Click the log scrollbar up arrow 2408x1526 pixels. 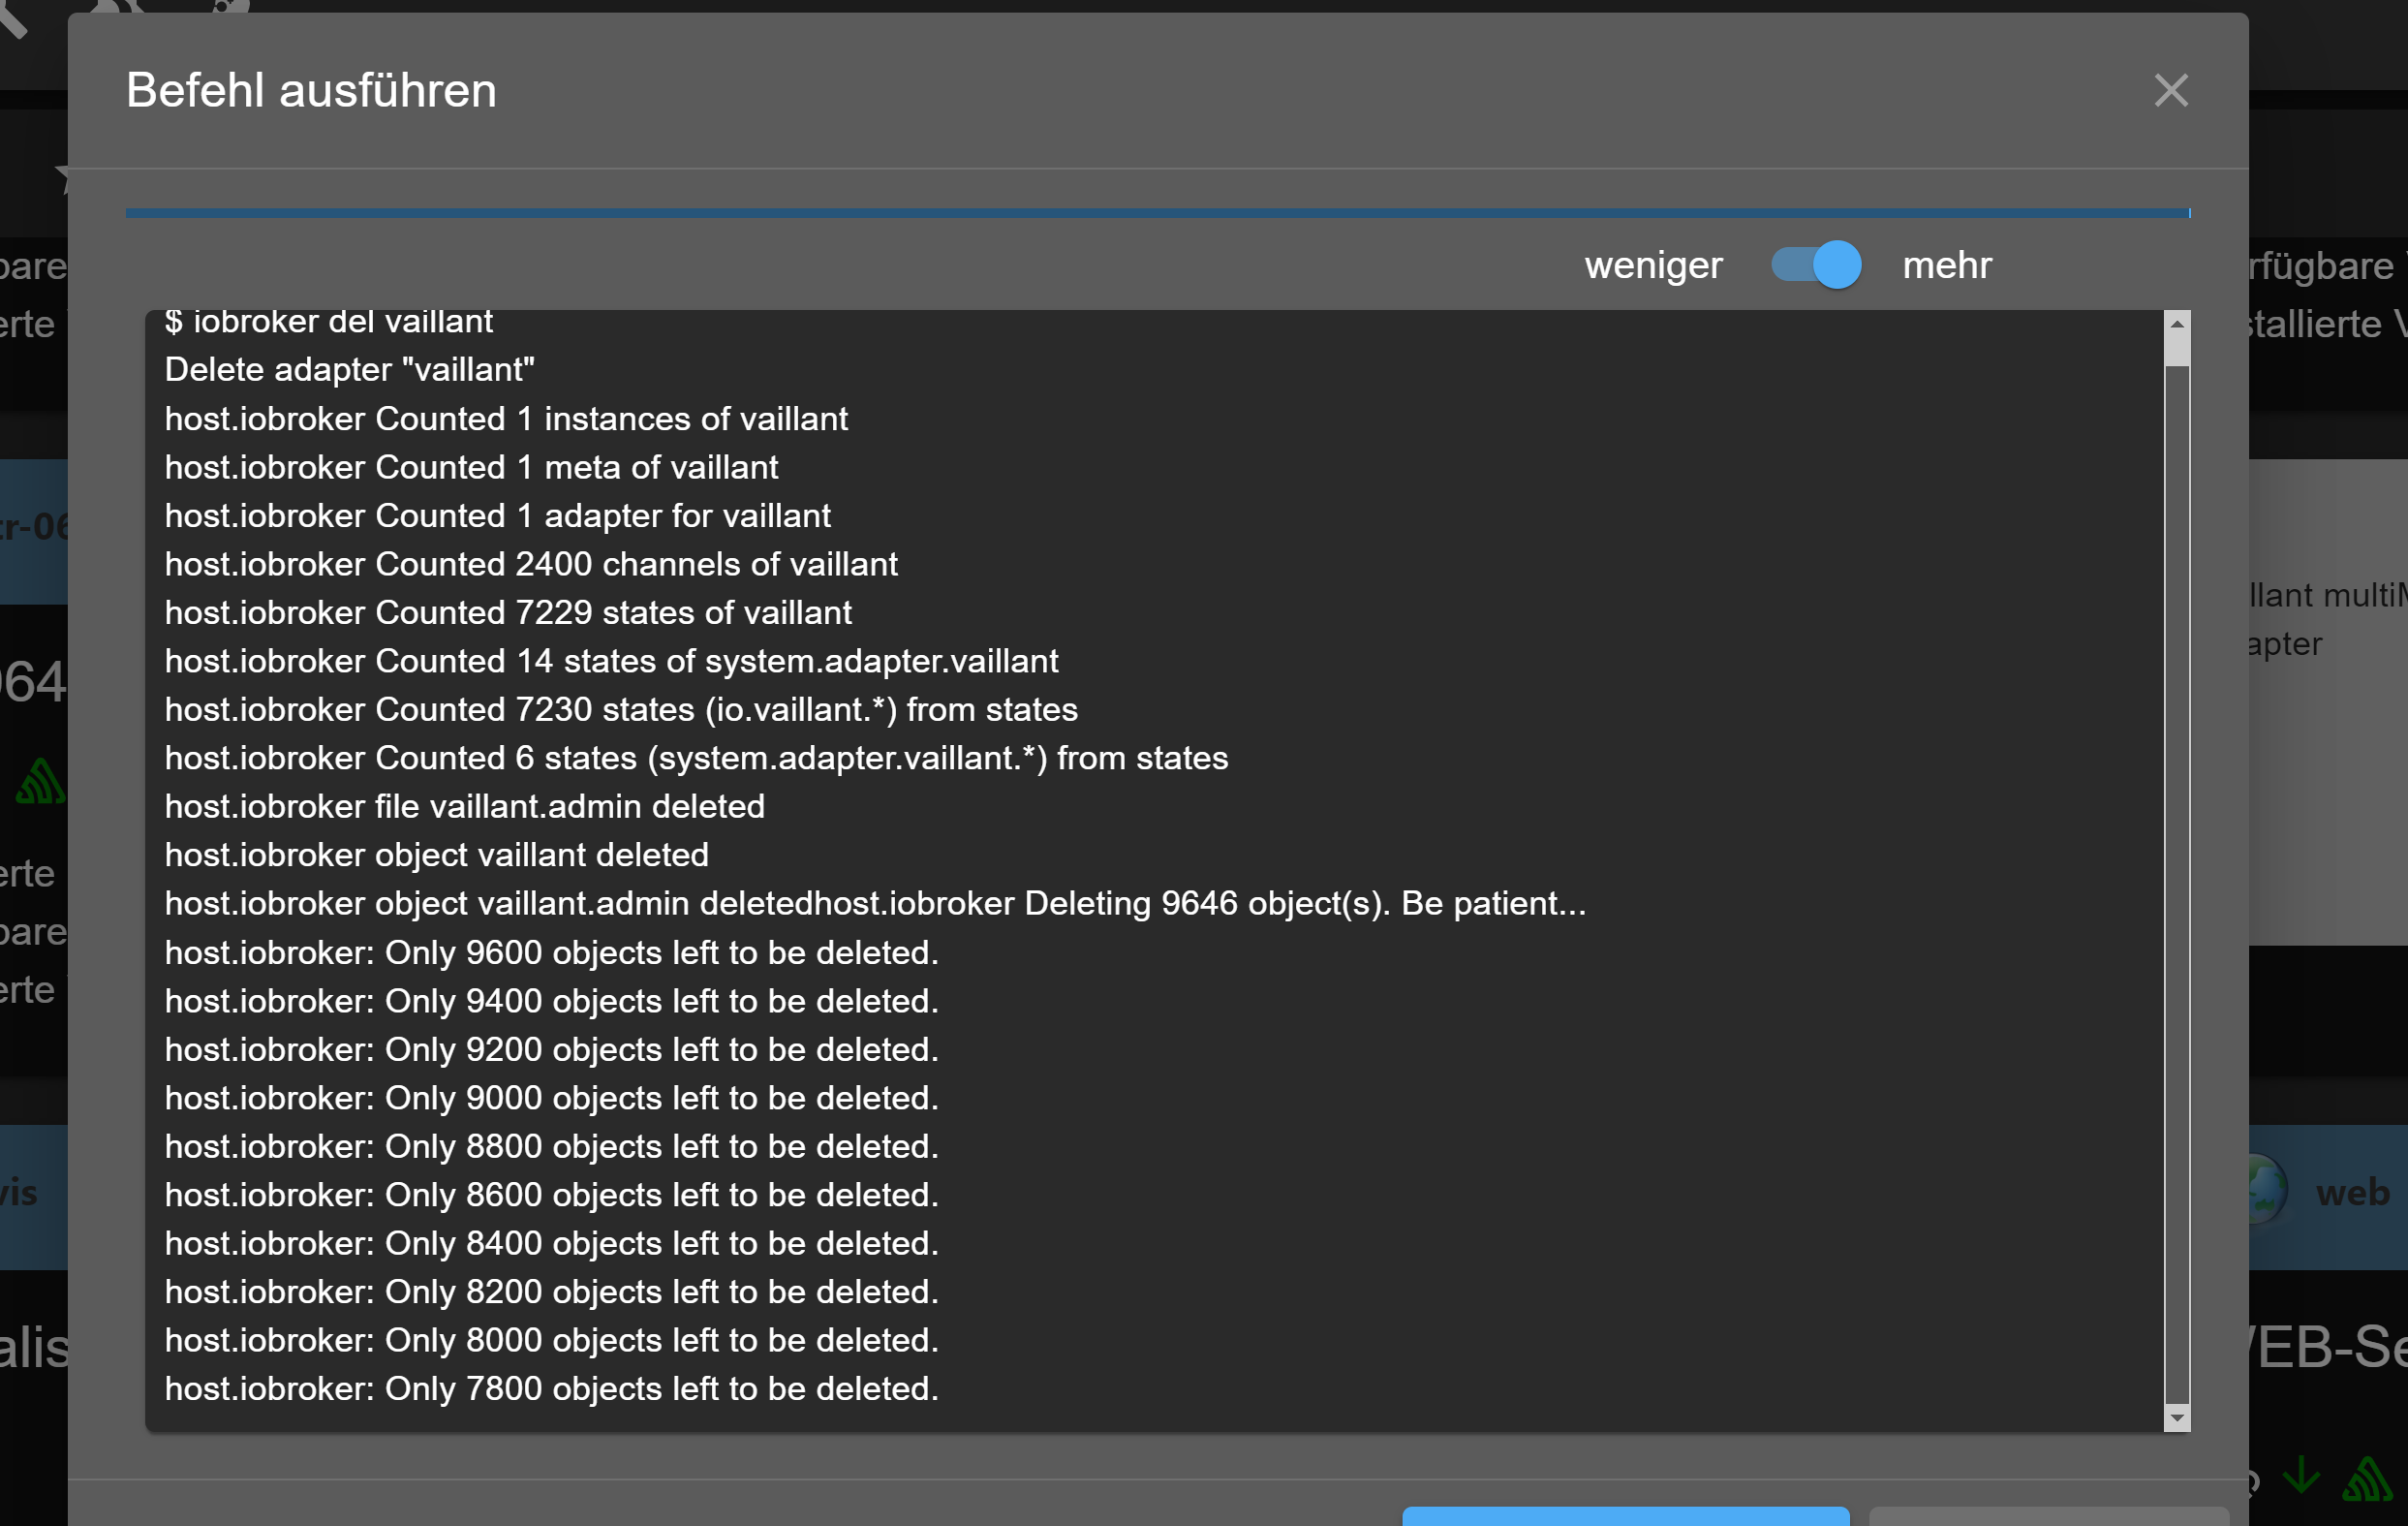pyautogui.click(x=2177, y=324)
